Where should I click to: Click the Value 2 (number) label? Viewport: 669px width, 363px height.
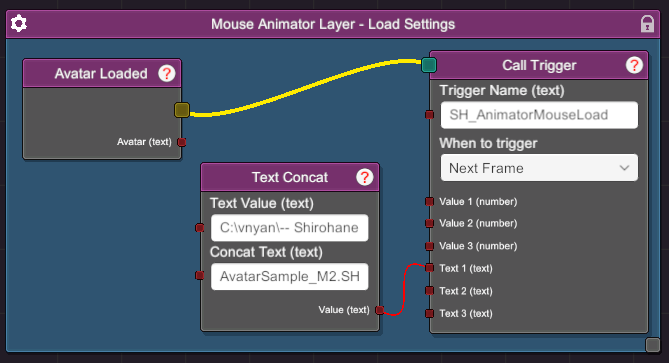(478, 223)
